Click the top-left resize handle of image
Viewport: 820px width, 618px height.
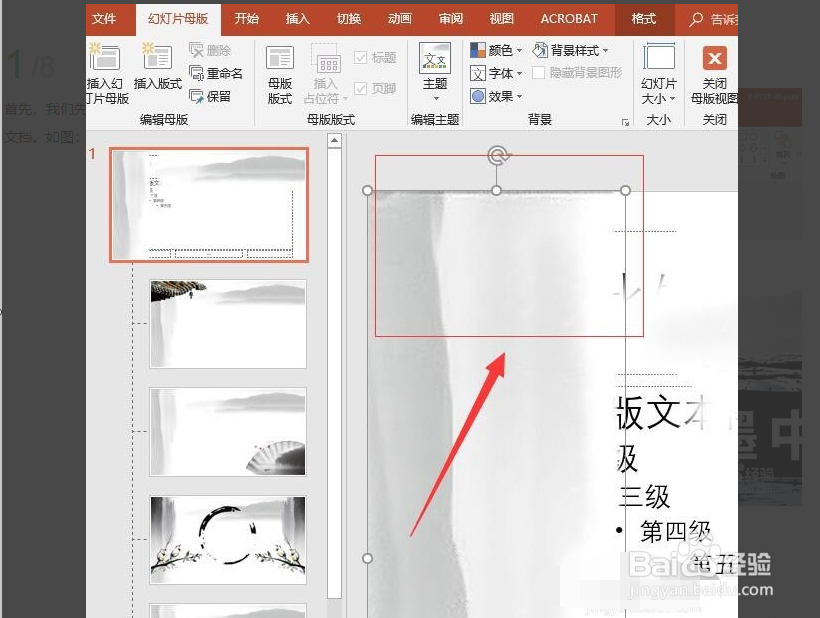pos(368,190)
